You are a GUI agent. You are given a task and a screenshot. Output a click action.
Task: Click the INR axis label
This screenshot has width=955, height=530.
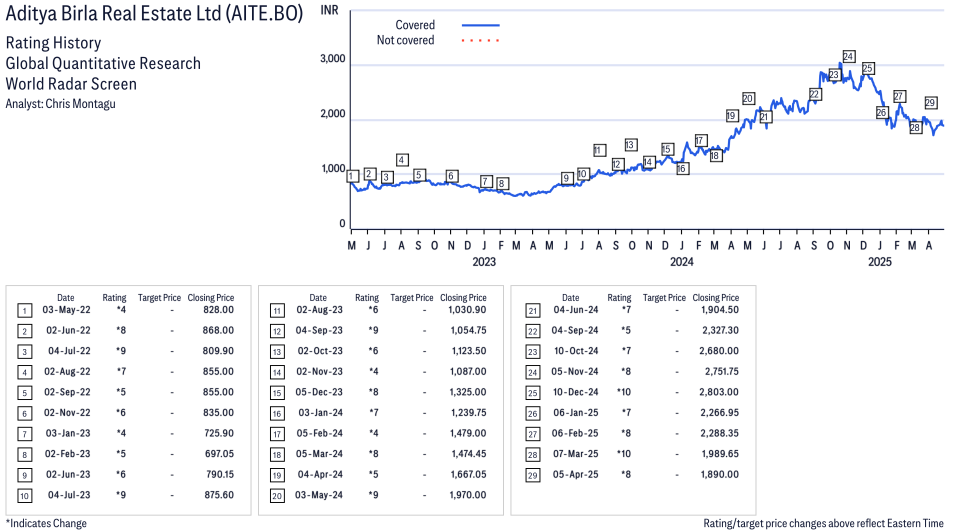tap(329, 10)
